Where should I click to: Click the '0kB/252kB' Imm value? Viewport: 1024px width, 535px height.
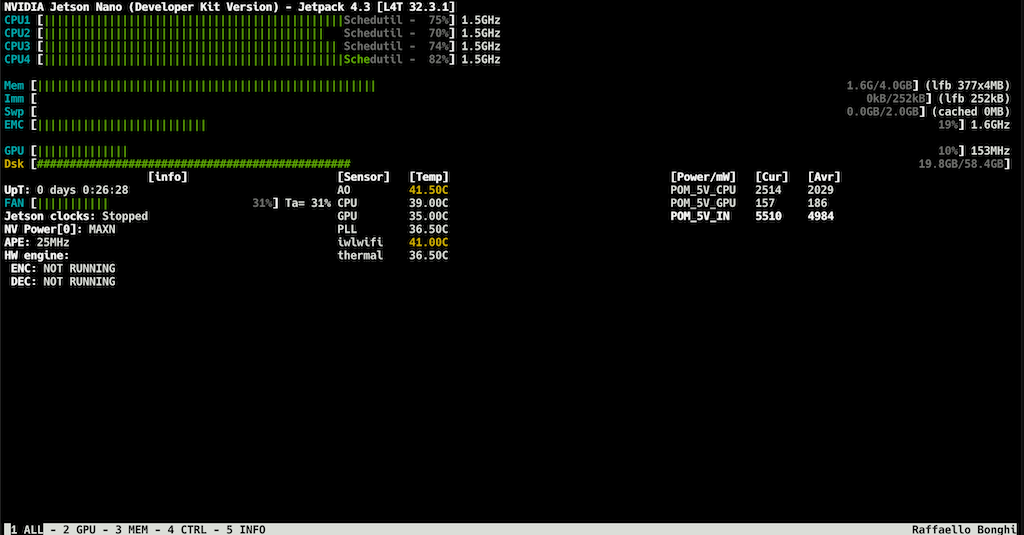pos(895,99)
